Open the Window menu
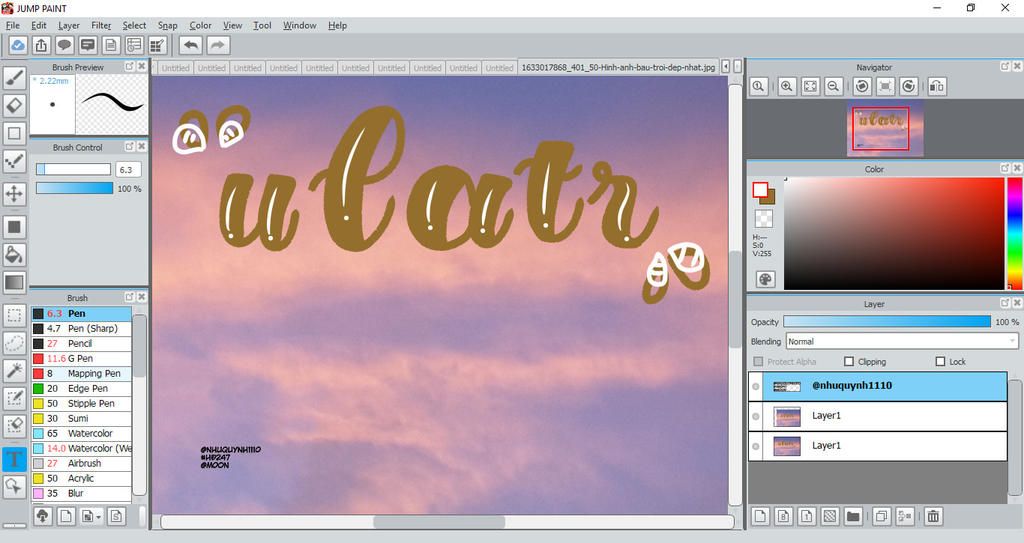The width and height of the screenshot is (1024, 543). click(x=300, y=25)
